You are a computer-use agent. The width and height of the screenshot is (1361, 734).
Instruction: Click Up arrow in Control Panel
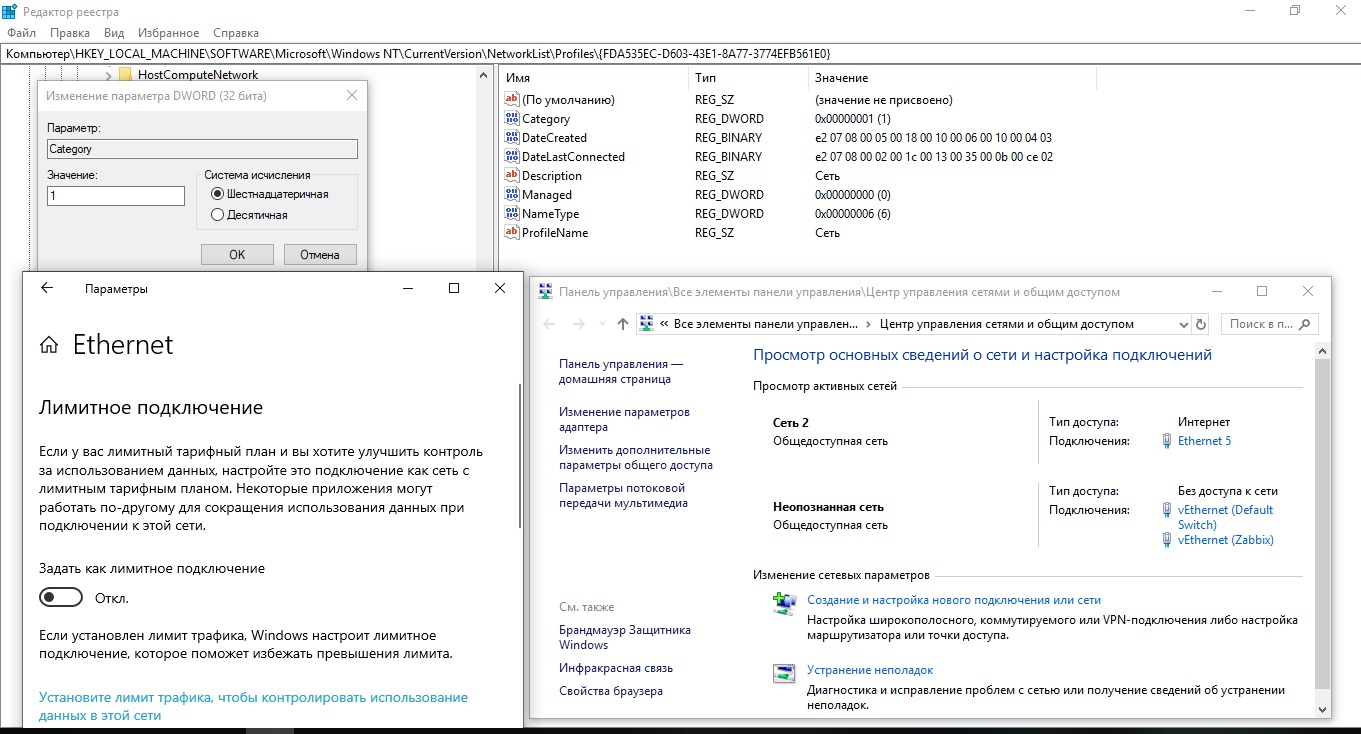pos(623,324)
